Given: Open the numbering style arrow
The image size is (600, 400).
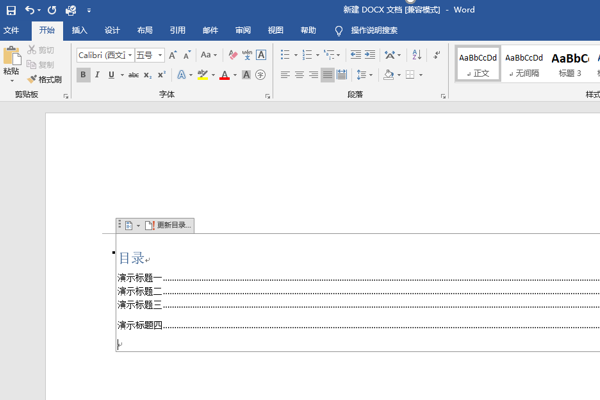Looking at the screenshot, I should 318,55.
